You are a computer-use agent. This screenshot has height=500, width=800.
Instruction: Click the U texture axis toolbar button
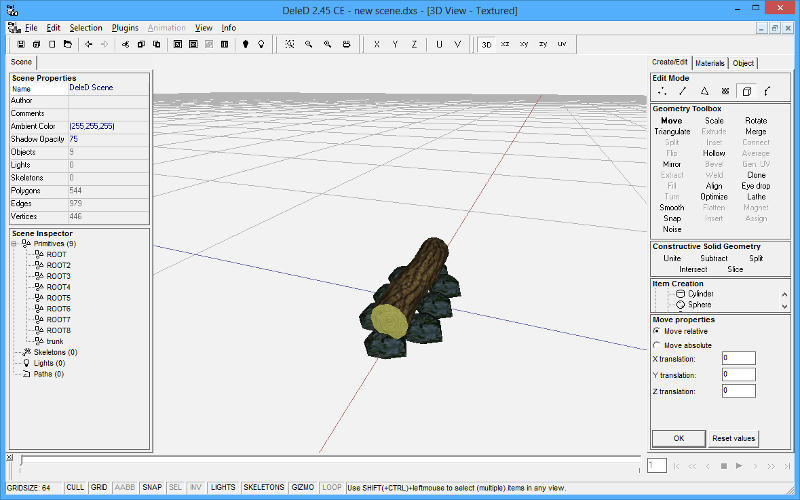(439, 44)
